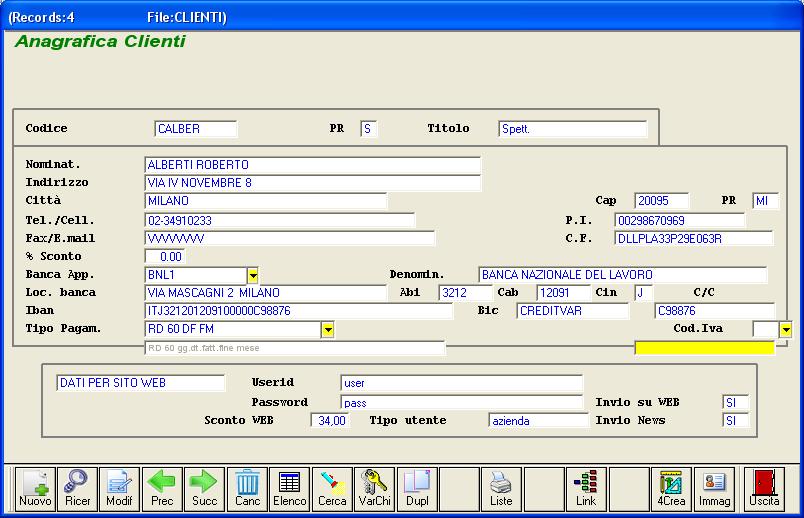The width and height of the screenshot is (804, 518).
Task: Click the Tipo utente field azienda
Action: [538, 421]
